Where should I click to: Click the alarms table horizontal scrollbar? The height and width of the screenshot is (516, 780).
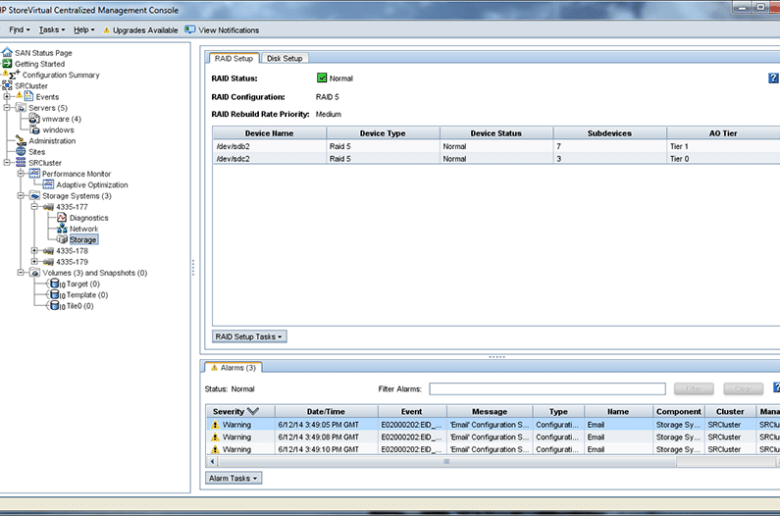click(447, 461)
